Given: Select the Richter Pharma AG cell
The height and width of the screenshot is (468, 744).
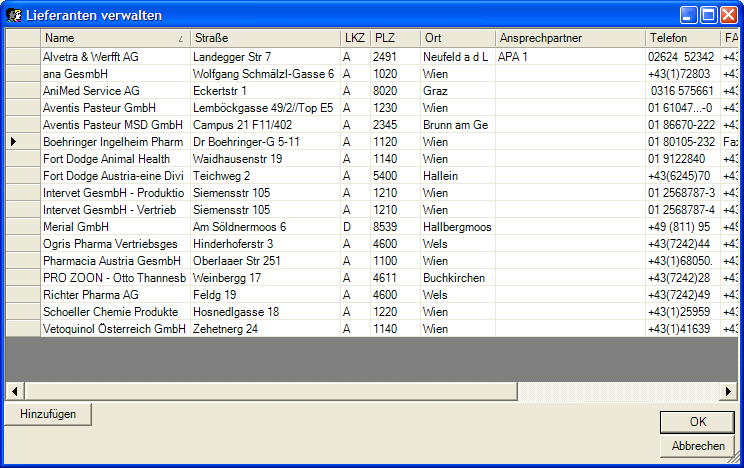Looking at the screenshot, I should [x=115, y=295].
